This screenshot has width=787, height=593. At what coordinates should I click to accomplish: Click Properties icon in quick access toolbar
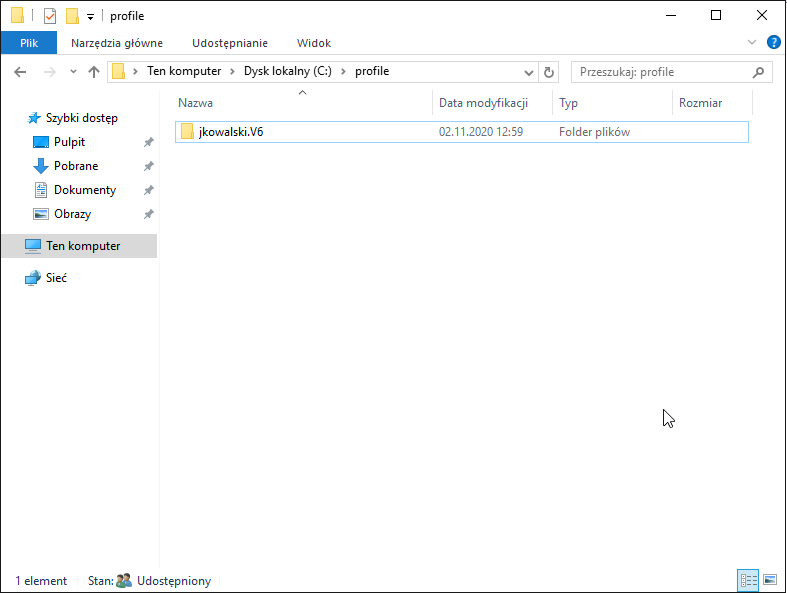(x=50, y=16)
